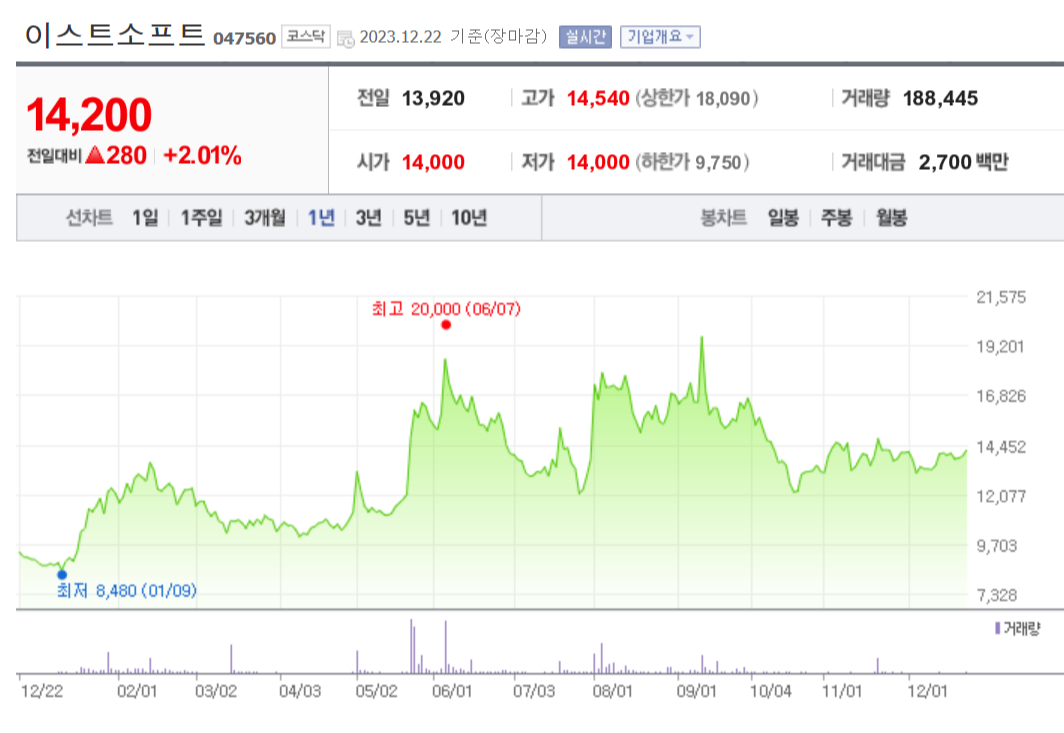This screenshot has height=733, width=1064.
Task: Switch to 주봉 weekly candle chart
Action: 836,218
